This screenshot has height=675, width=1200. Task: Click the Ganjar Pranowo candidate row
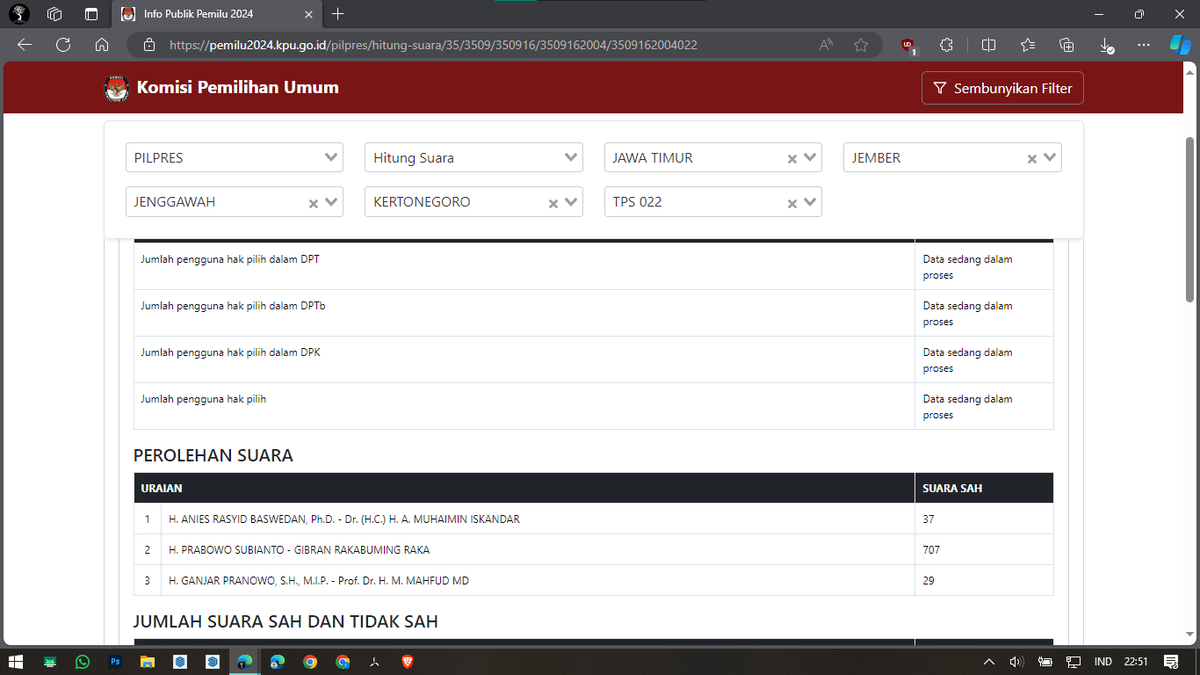[x=593, y=580]
